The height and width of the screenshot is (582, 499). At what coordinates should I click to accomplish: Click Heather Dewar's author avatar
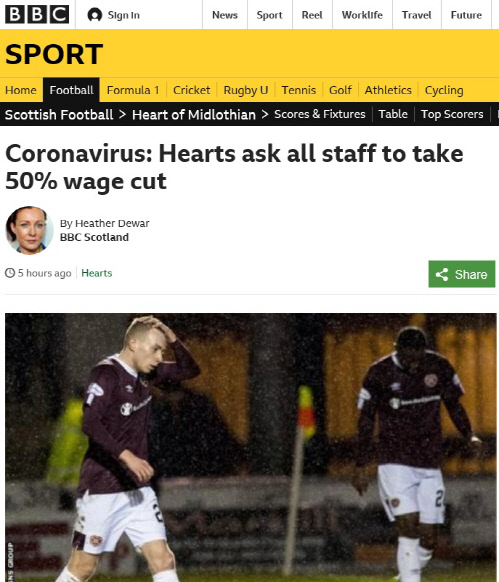pos(29,230)
